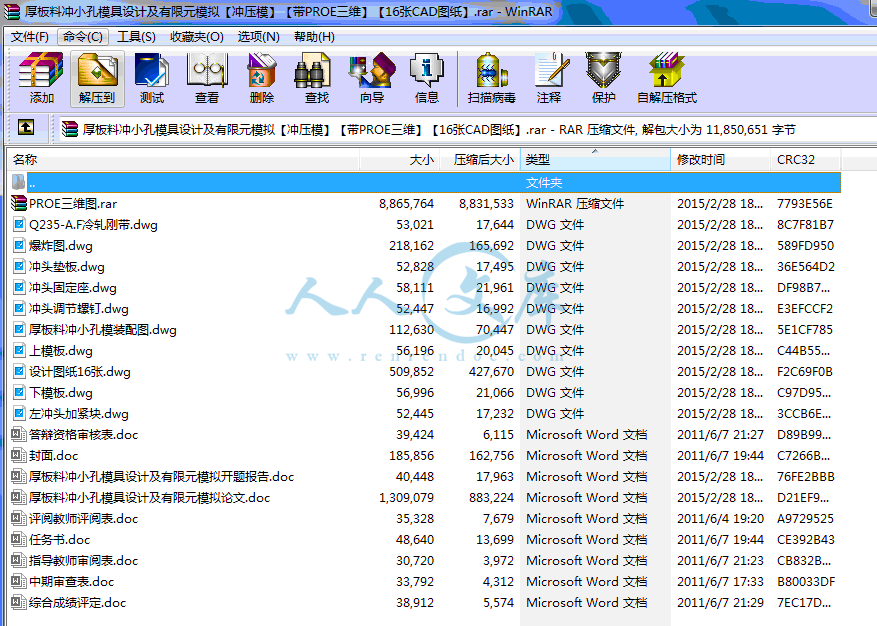This screenshot has height=626, width=877.
Task: Select file 综合成绩评定.doc
Action: click(x=78, y=603)
